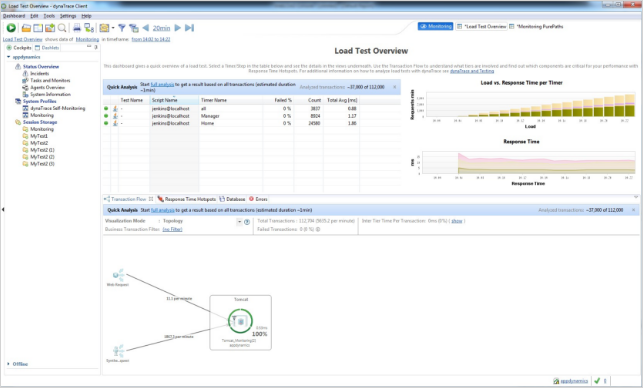Open Help menu
The image size is (644, 389).
pyautogui.click(x=86, y=16)
